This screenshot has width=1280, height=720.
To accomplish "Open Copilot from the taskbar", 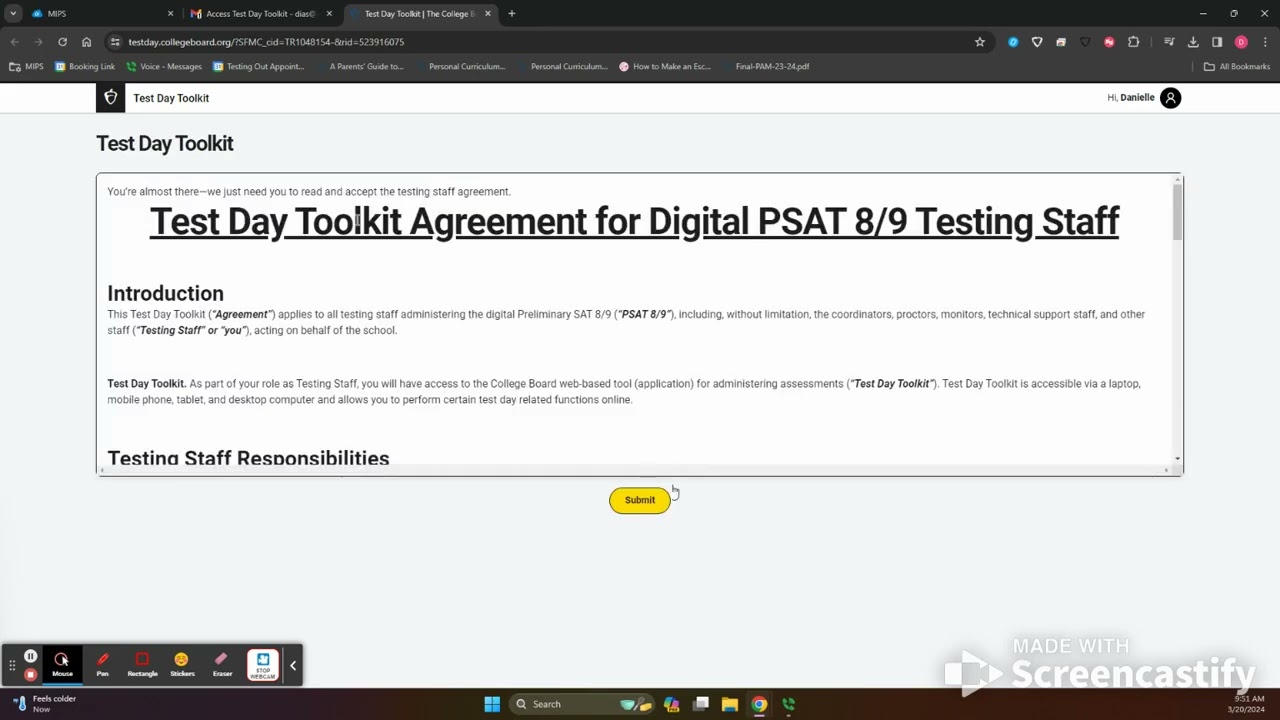I will tap(671, 704).
